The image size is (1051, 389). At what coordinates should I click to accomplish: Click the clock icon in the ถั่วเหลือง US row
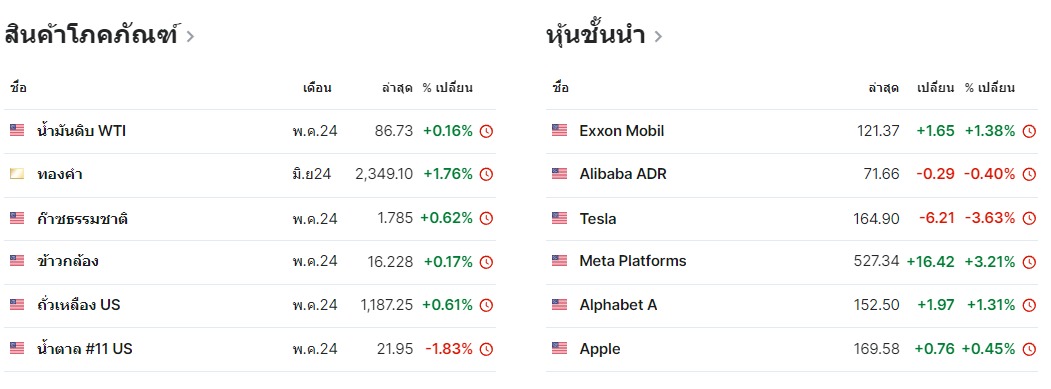[487, 306]
